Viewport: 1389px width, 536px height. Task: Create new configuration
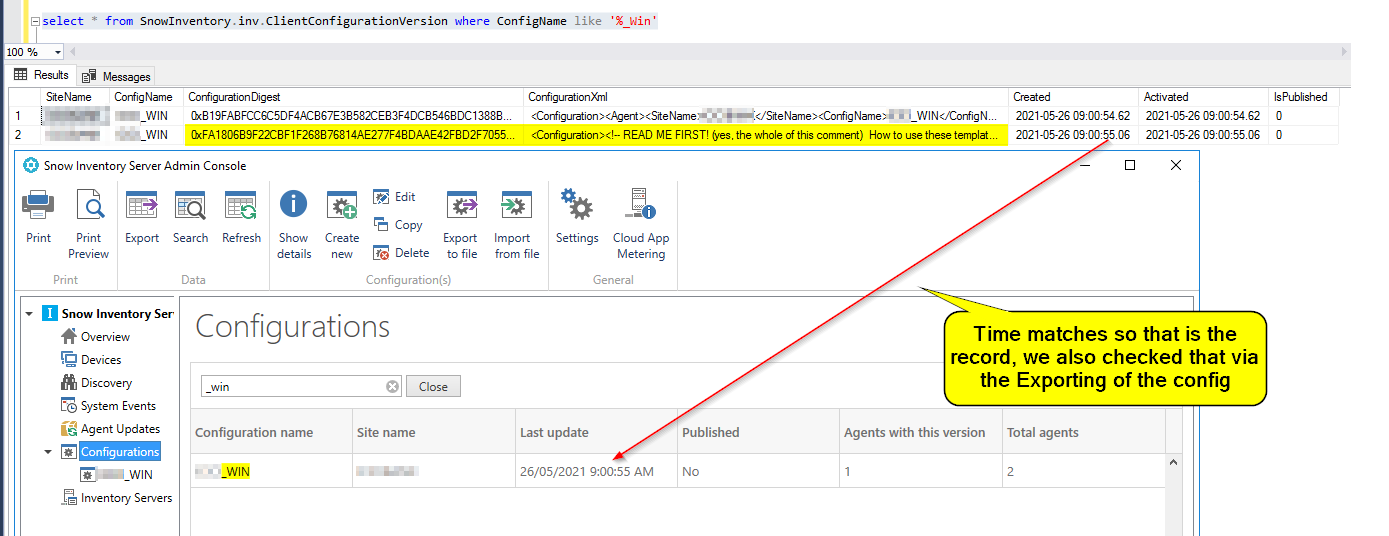pyautogui.click(x=342, y=225)
